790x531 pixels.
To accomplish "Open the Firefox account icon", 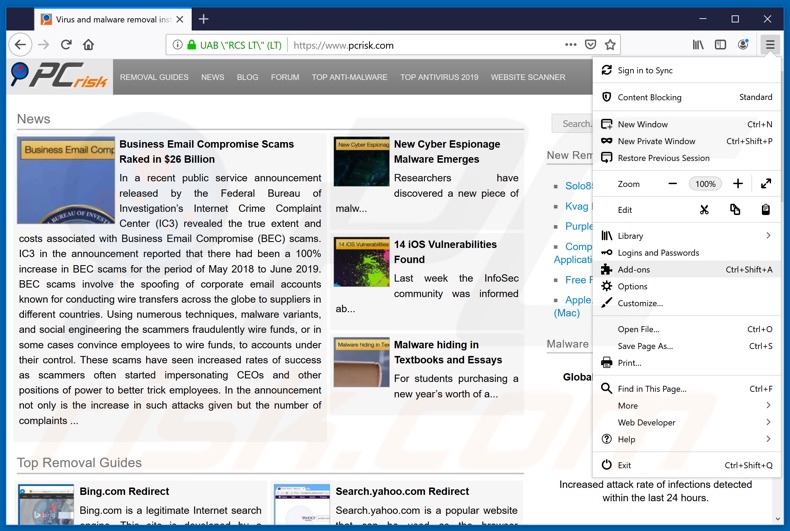I will (743, 45).
